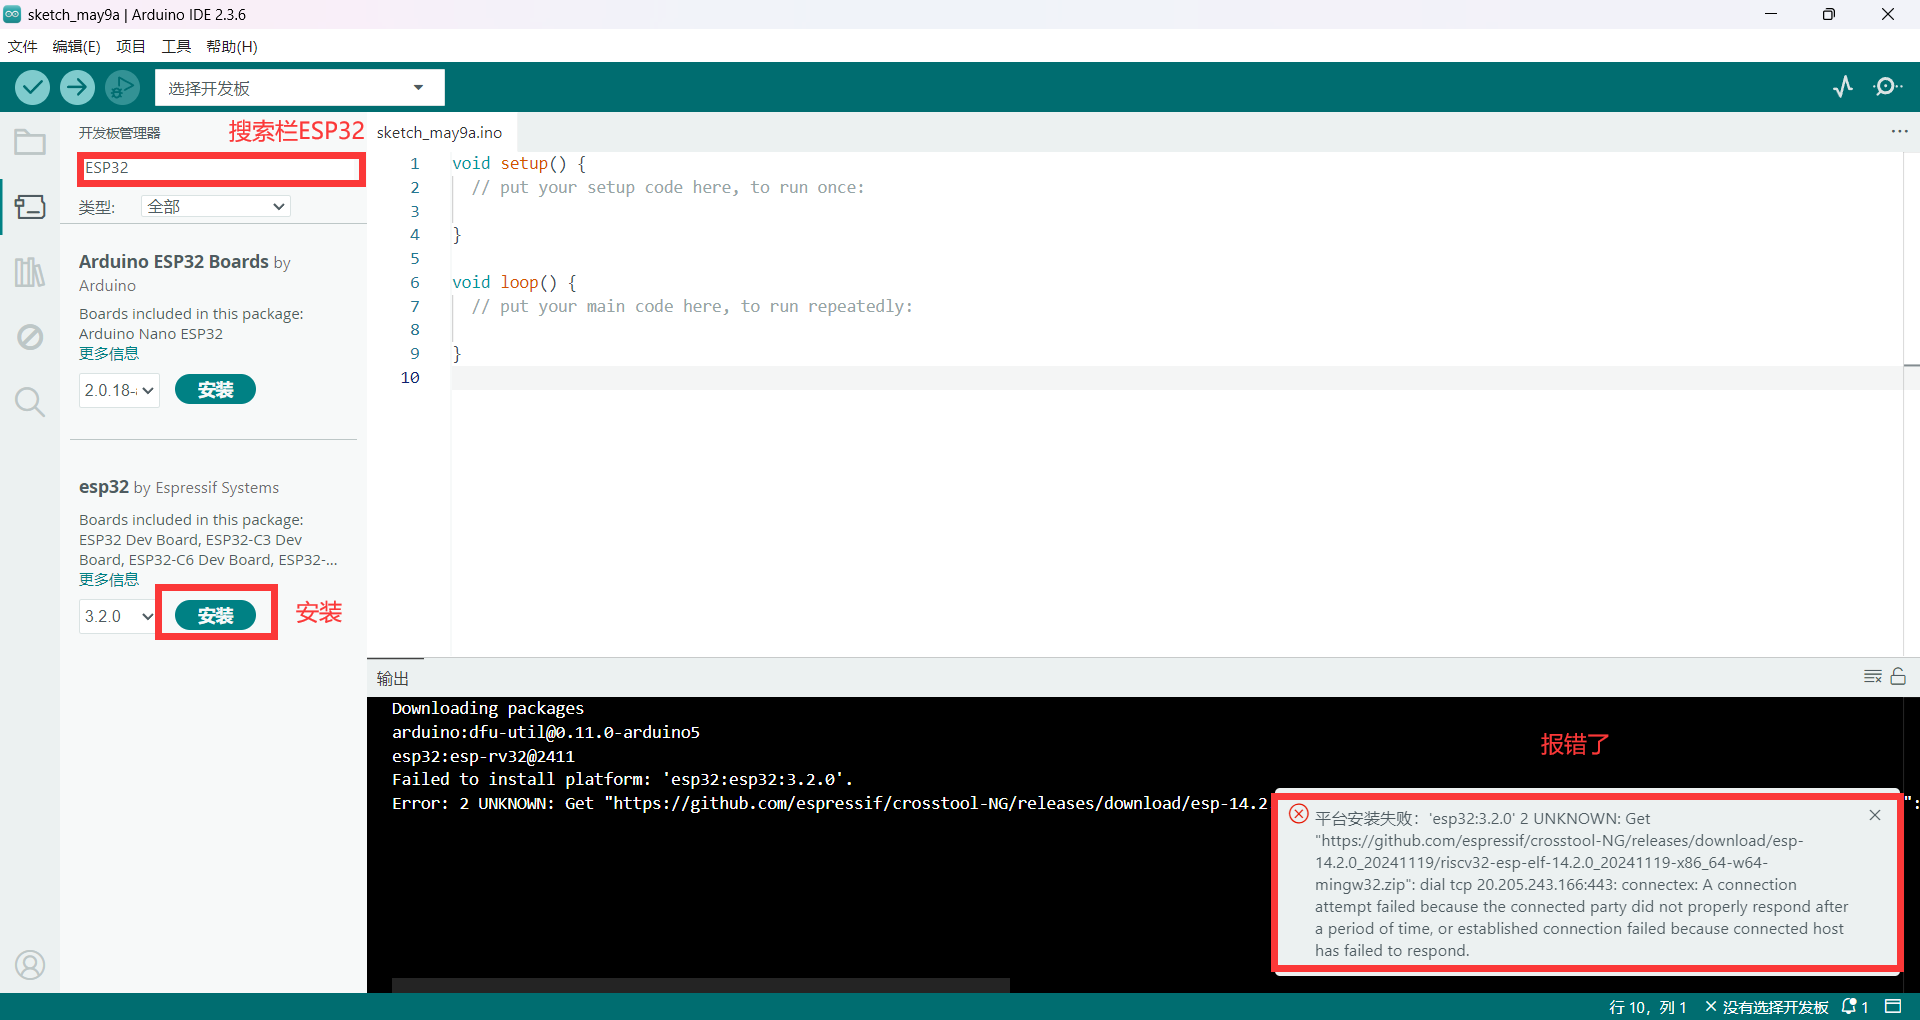
Task: Close the platform install failed notification
Action: pos(1875,816)
